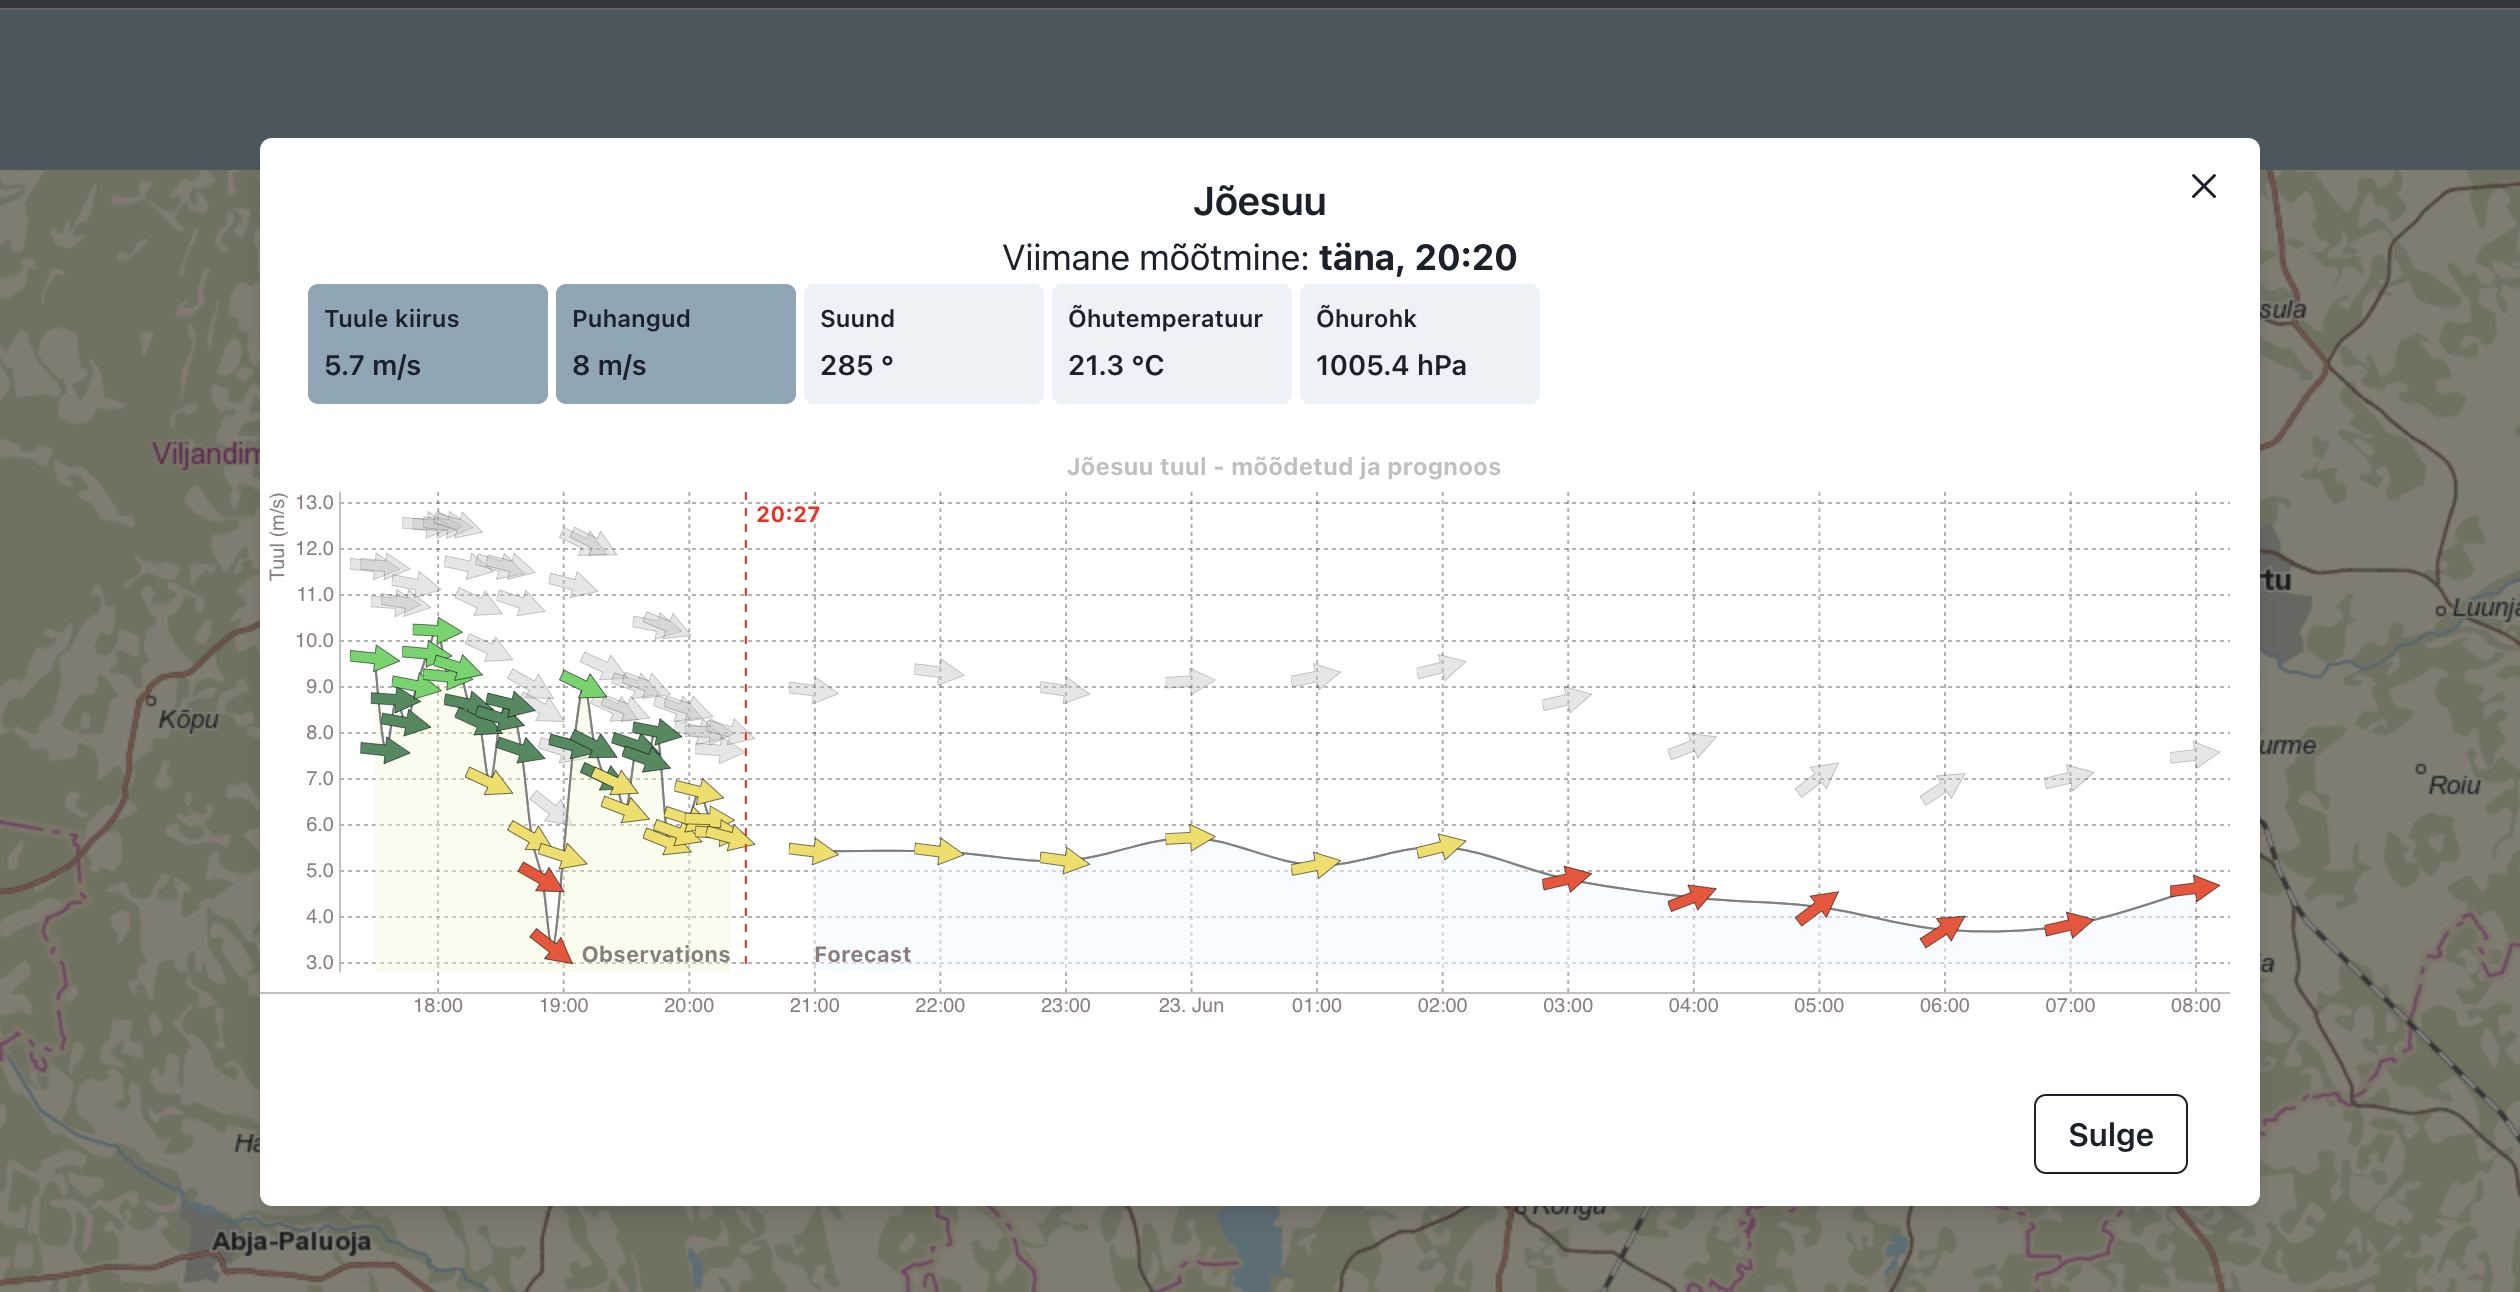Image resolution: width=2520 pixels, height=1292 pixels.
Task: Enable the Õhutemperatuur card
Action: coord(1171,343)
